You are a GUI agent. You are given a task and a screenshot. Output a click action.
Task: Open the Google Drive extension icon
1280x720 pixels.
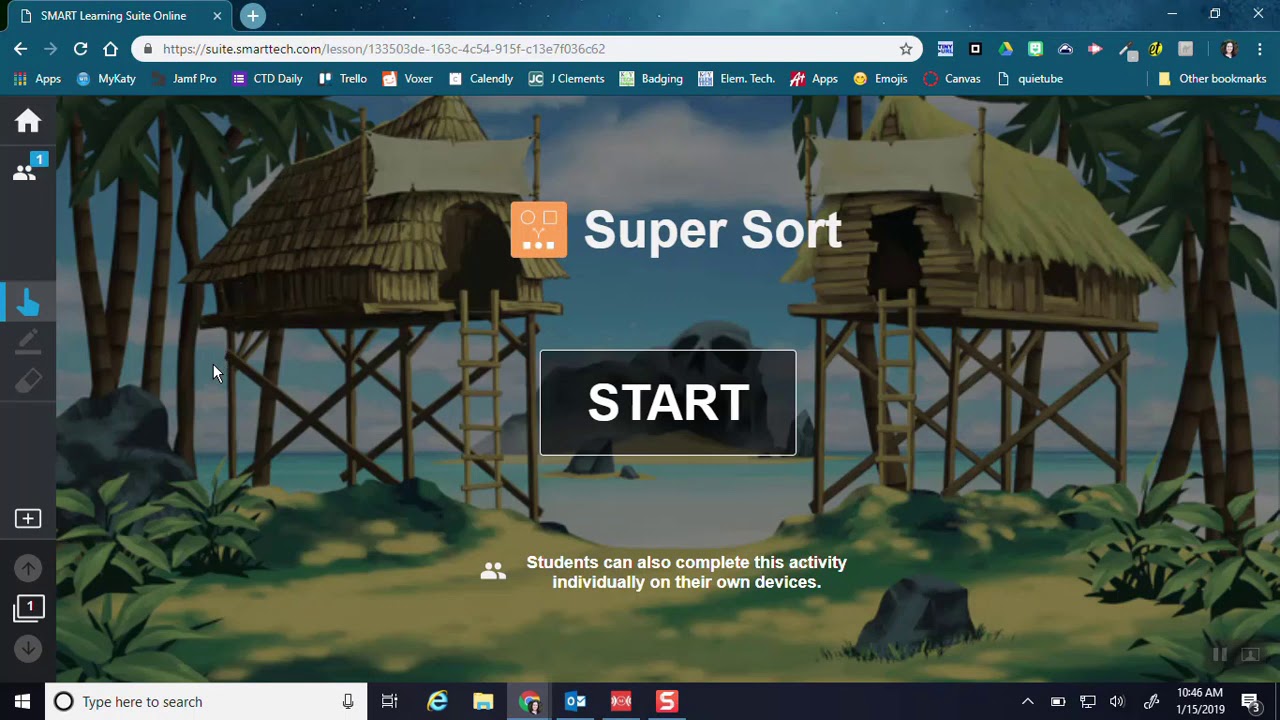[1005, 48]
